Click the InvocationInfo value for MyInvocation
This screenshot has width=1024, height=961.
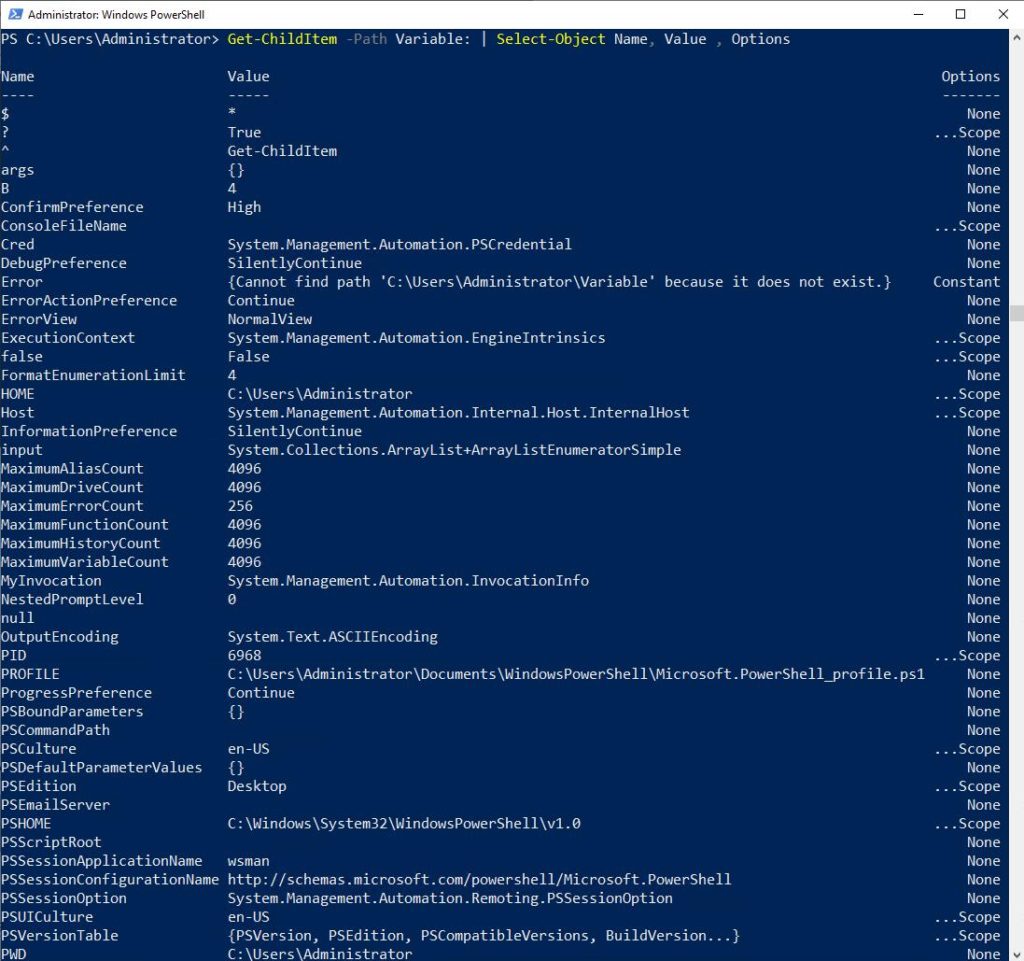click(x=408, y=581)
